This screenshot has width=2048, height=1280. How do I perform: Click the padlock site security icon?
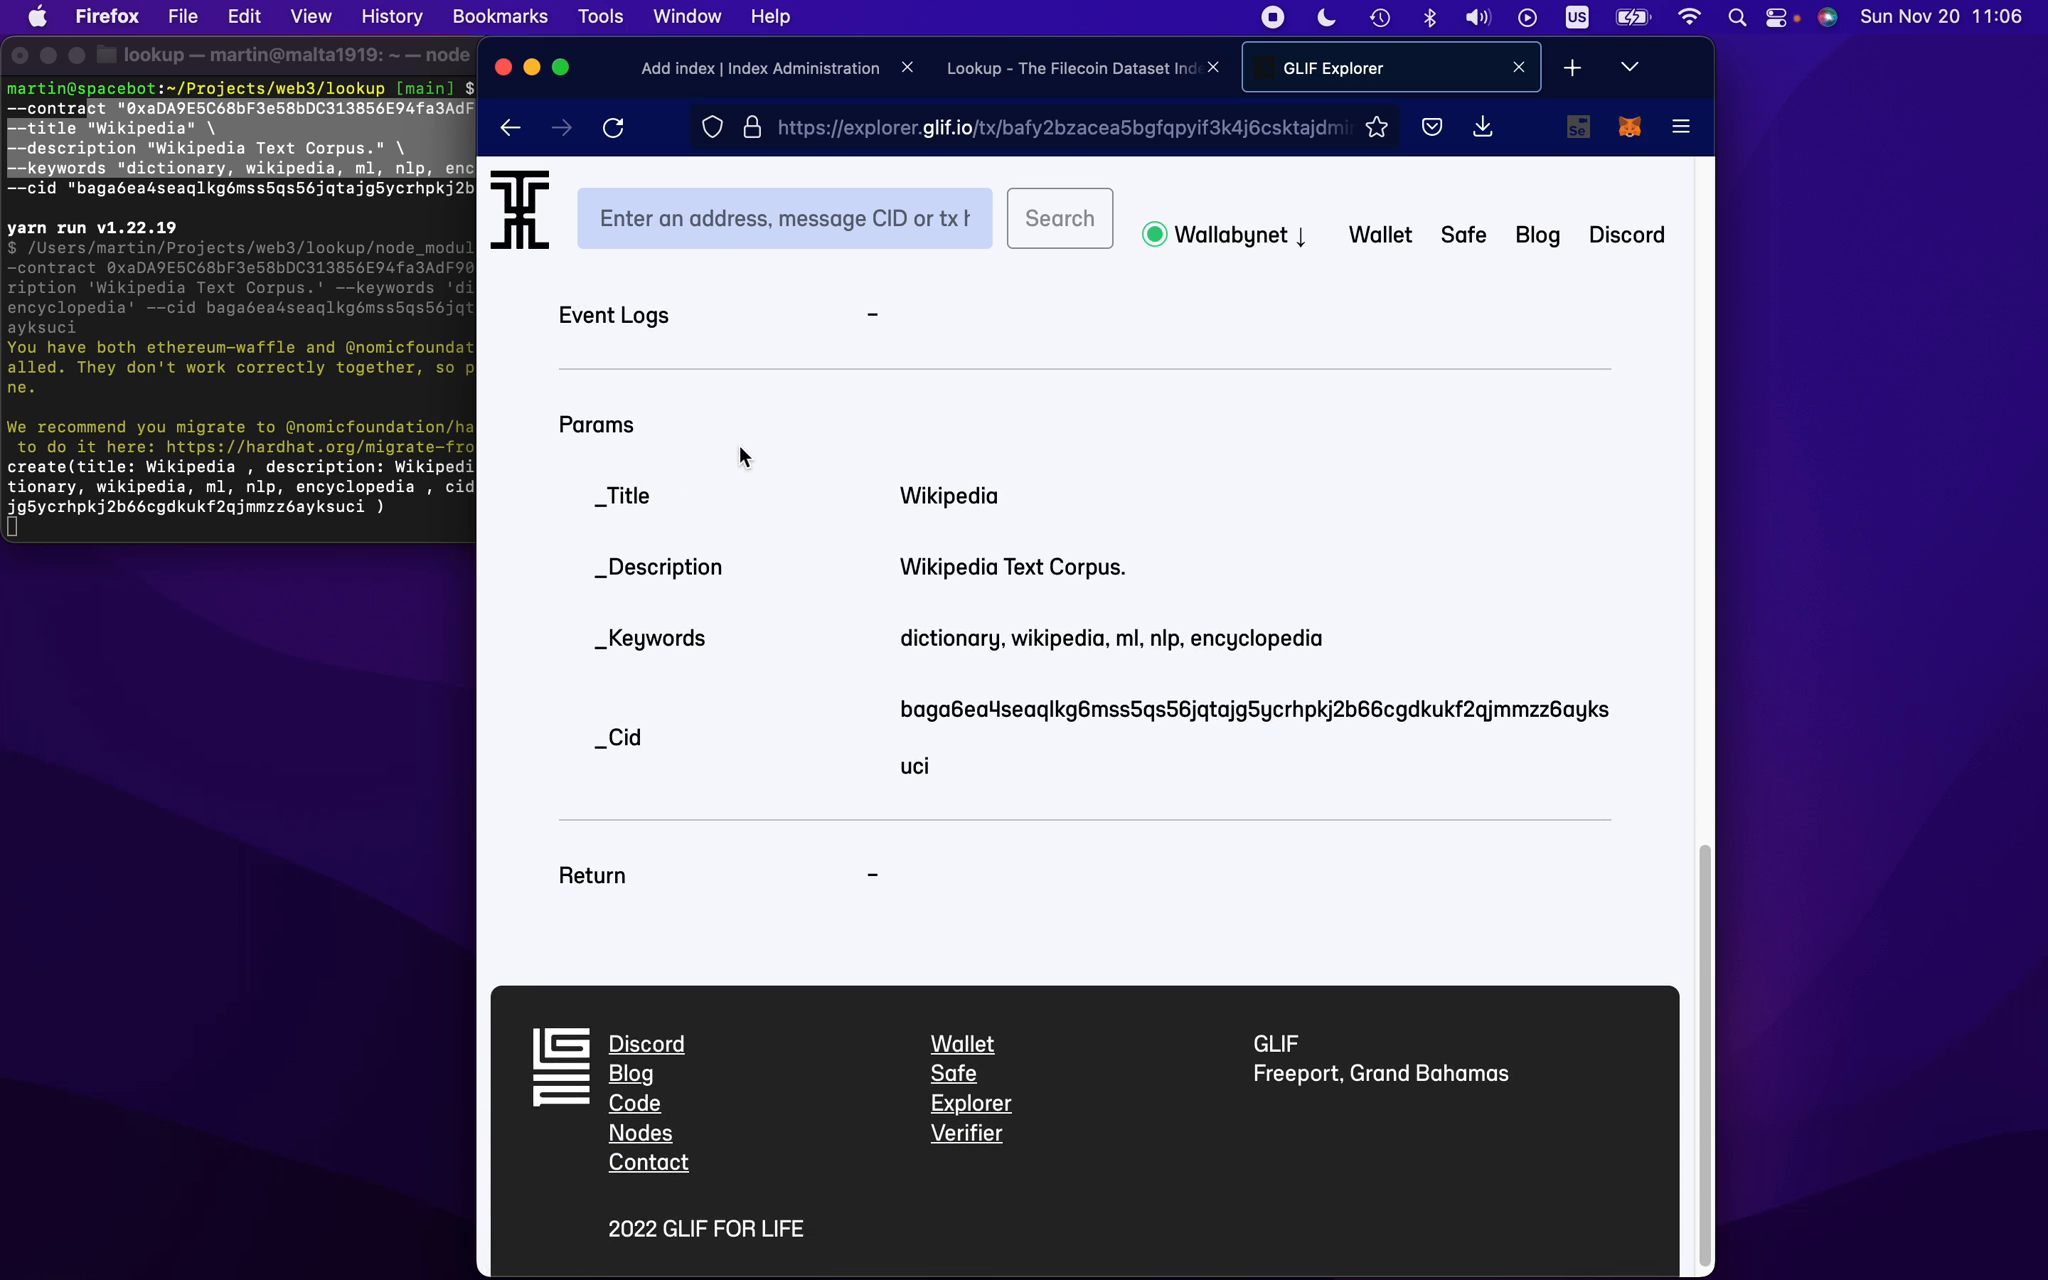point(752,127)
